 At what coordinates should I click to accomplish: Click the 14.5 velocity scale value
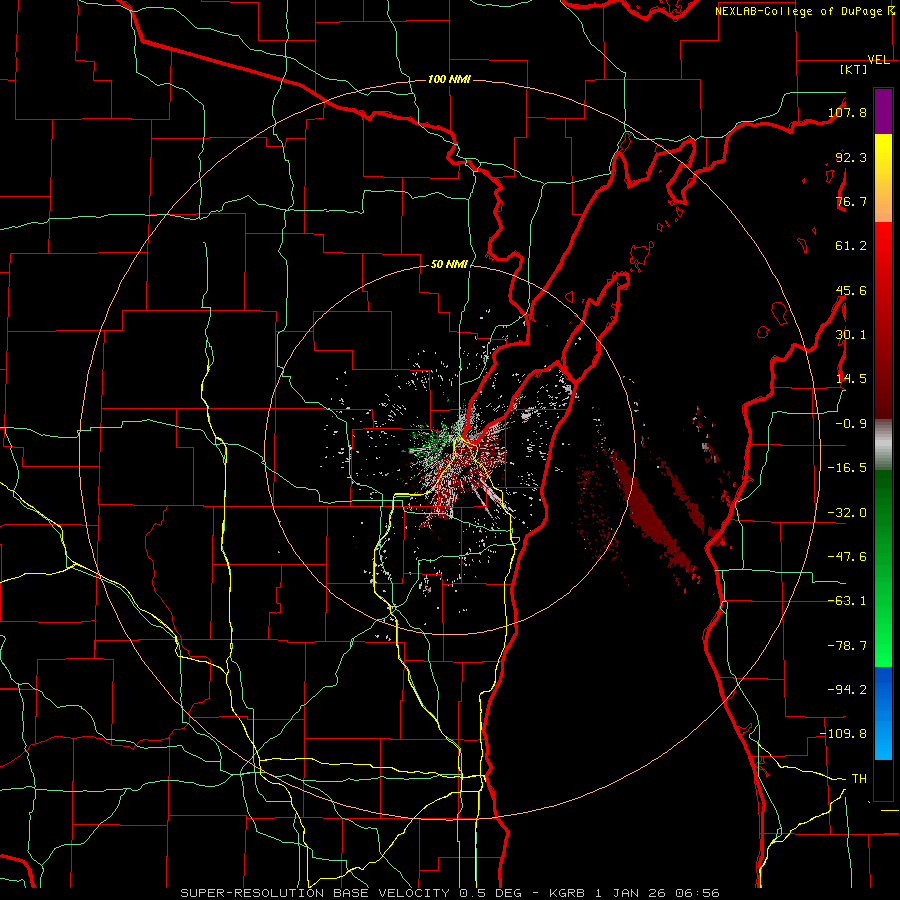[851, 378]
